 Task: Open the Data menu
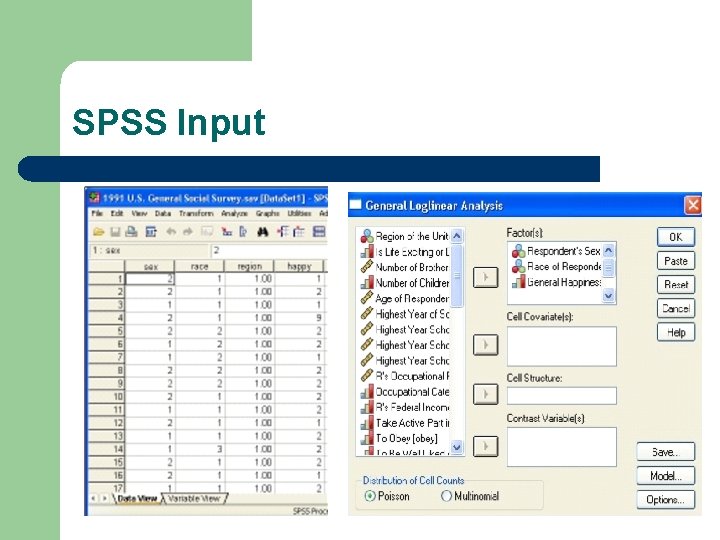163,214
